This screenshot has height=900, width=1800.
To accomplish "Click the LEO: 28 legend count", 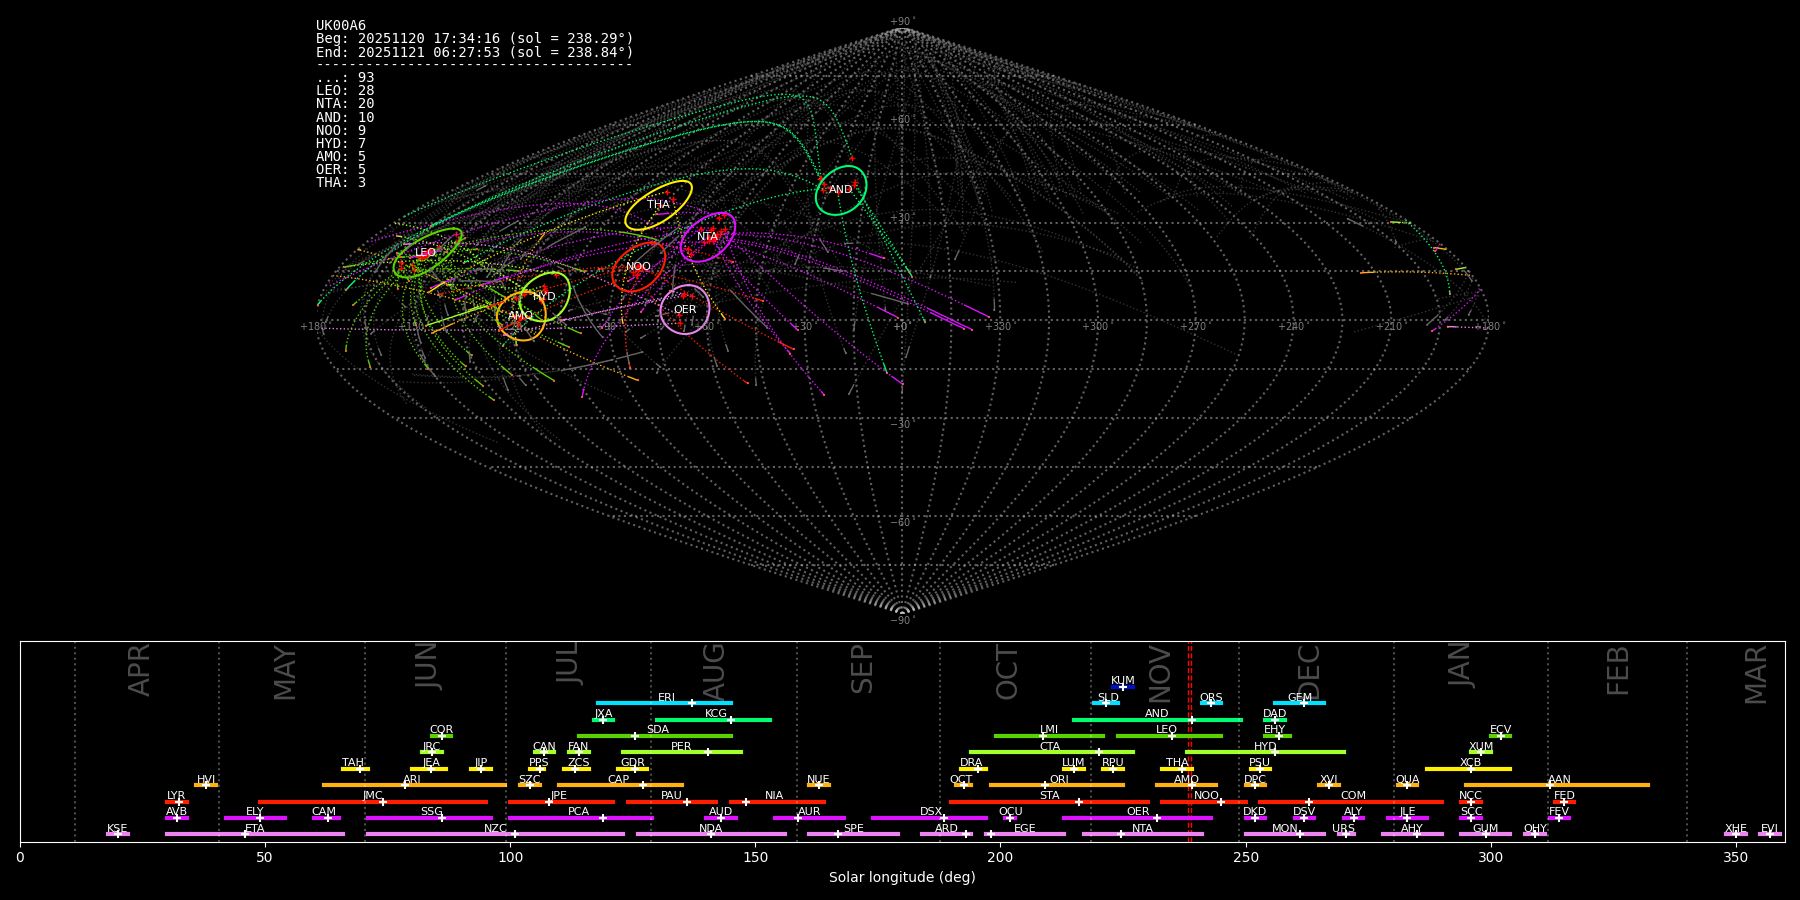I will (x=345, y=91).
